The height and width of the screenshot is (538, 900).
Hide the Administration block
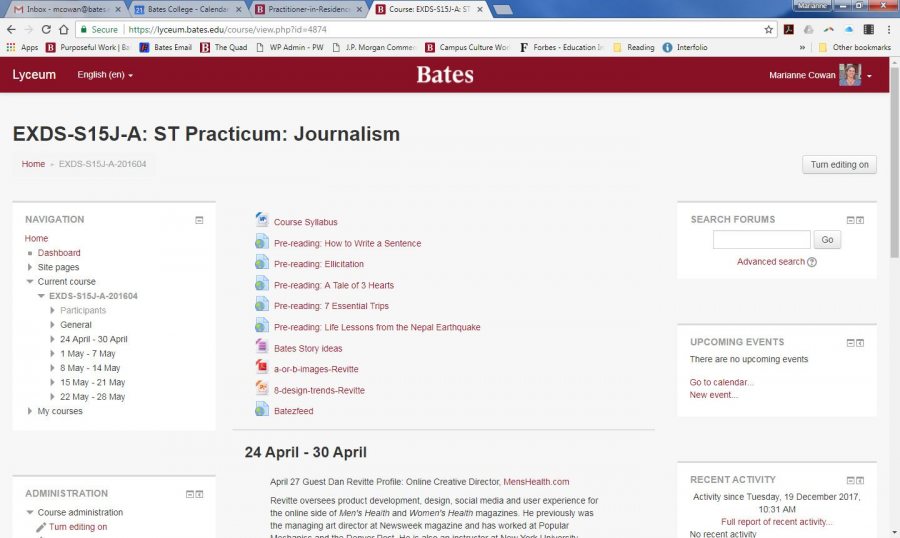pyautogui.click(x=189, y=494)
